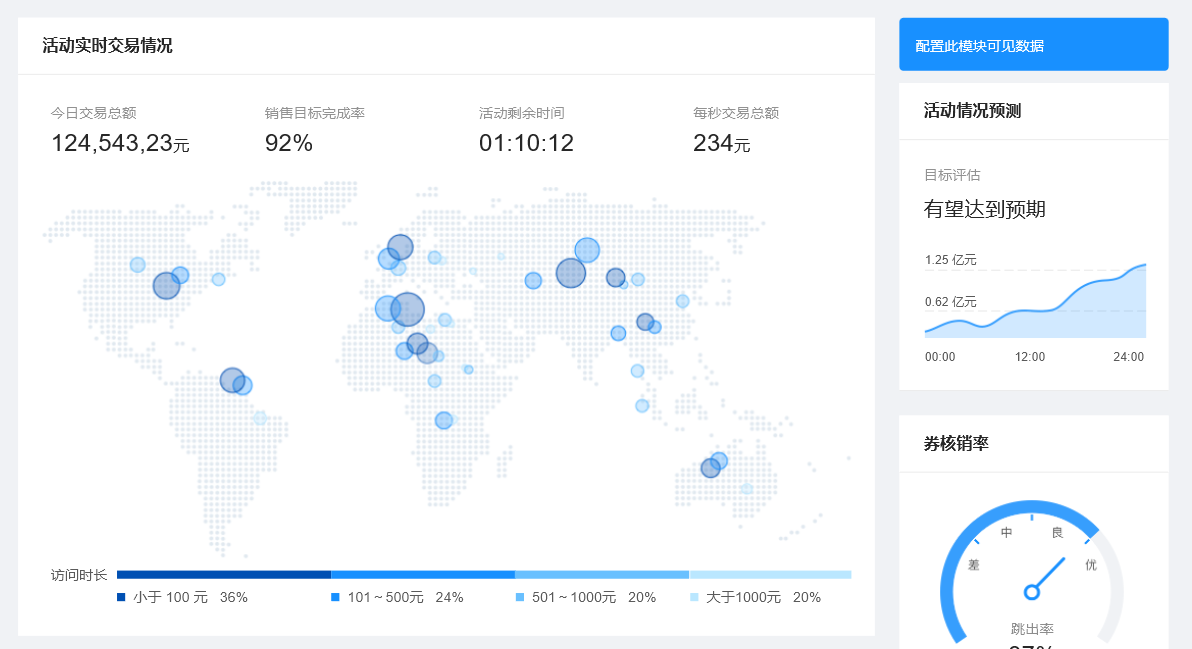Click the pale blue 大于1000元 legend square
This screenshot has height=649, width=1192.
(694, 597)
